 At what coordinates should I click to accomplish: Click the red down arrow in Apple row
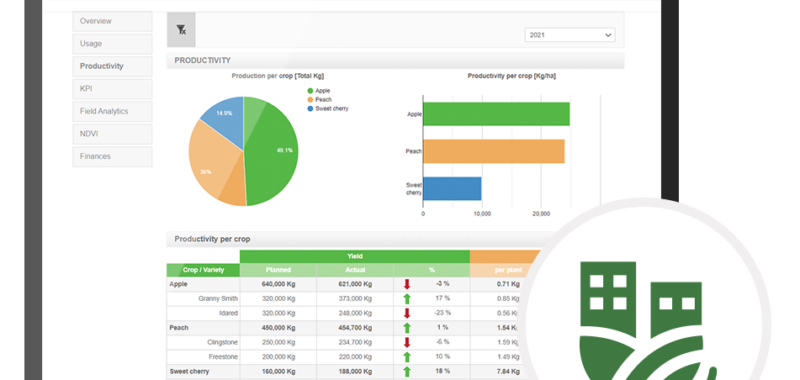[407, 284]
